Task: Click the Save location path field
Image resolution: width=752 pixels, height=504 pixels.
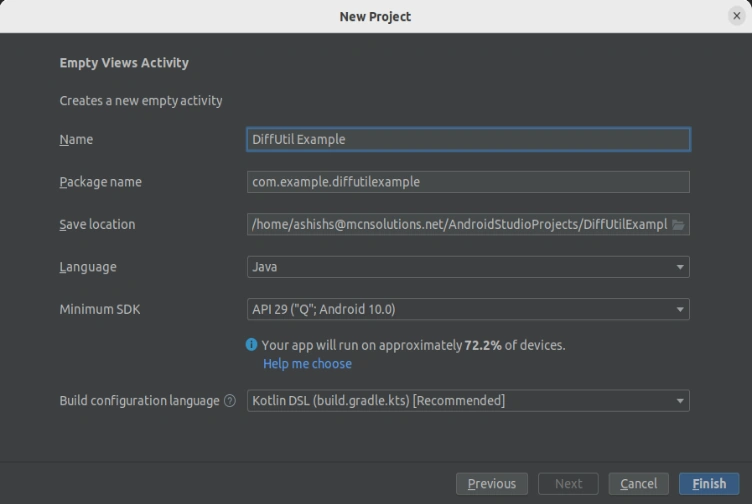Action: 458,224
